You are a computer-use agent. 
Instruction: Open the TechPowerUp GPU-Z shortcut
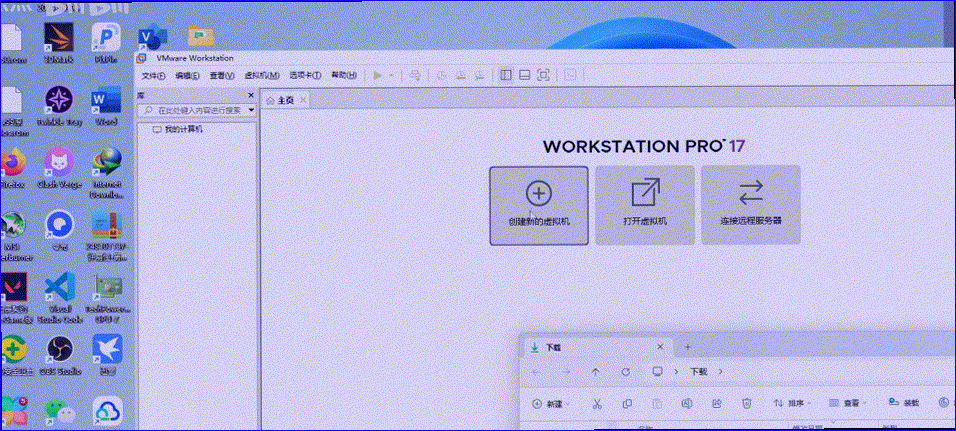[107, 297]
